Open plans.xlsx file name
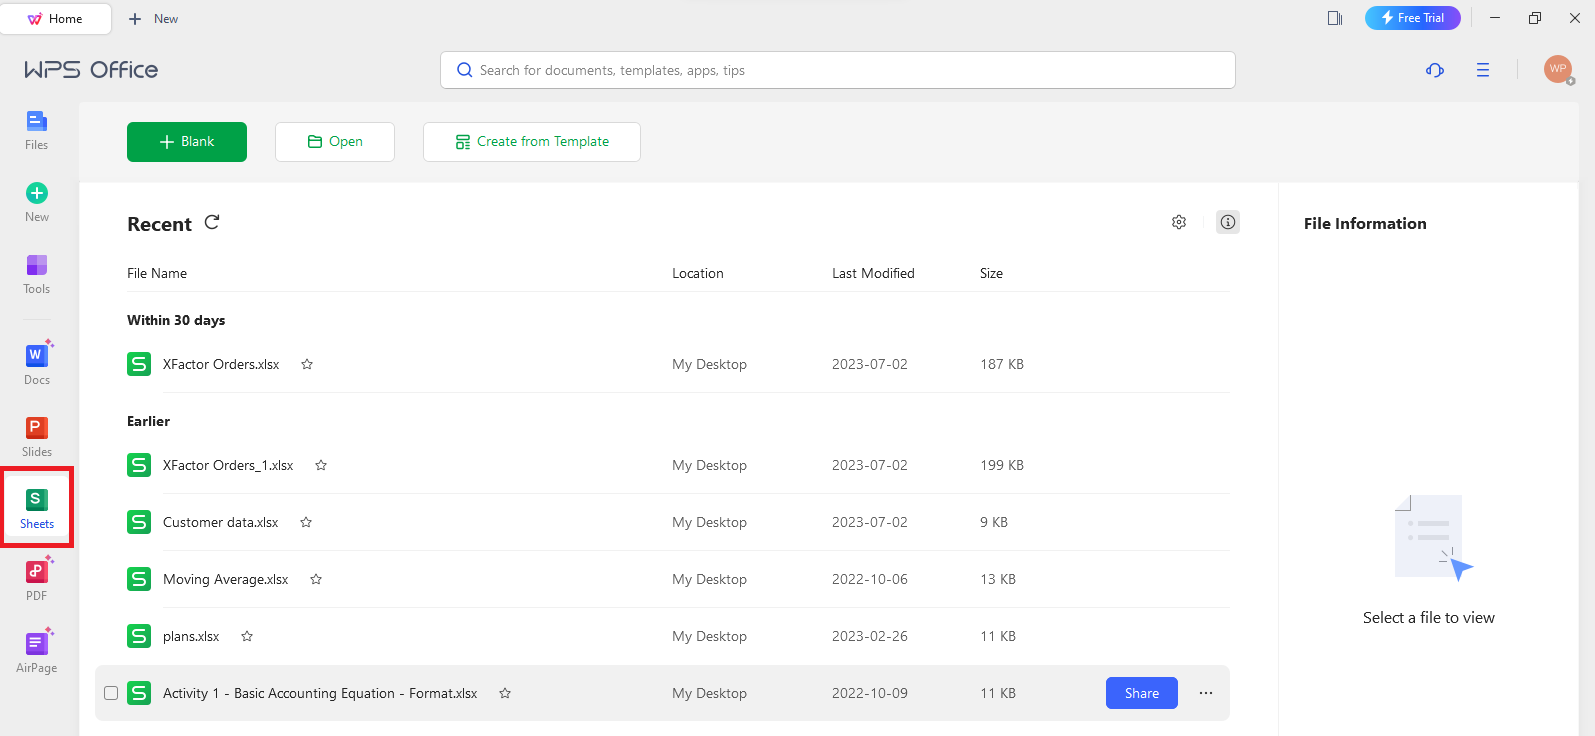This screenshot has width=1595, height=736. click(191, 636)
